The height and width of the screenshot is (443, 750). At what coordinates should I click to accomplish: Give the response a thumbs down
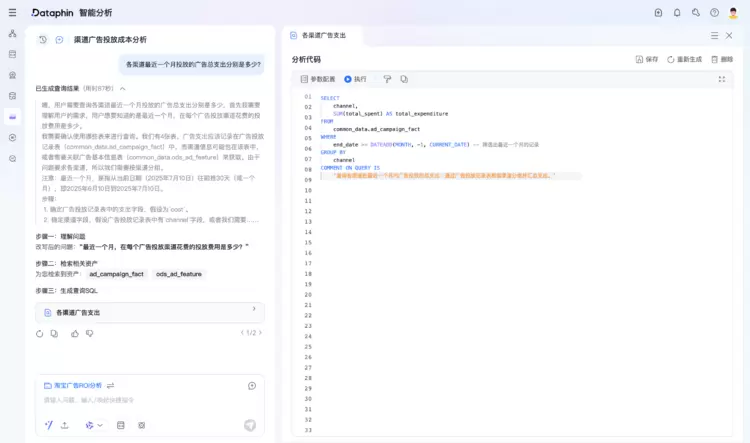pyautogui.click(x=89, y=333)
